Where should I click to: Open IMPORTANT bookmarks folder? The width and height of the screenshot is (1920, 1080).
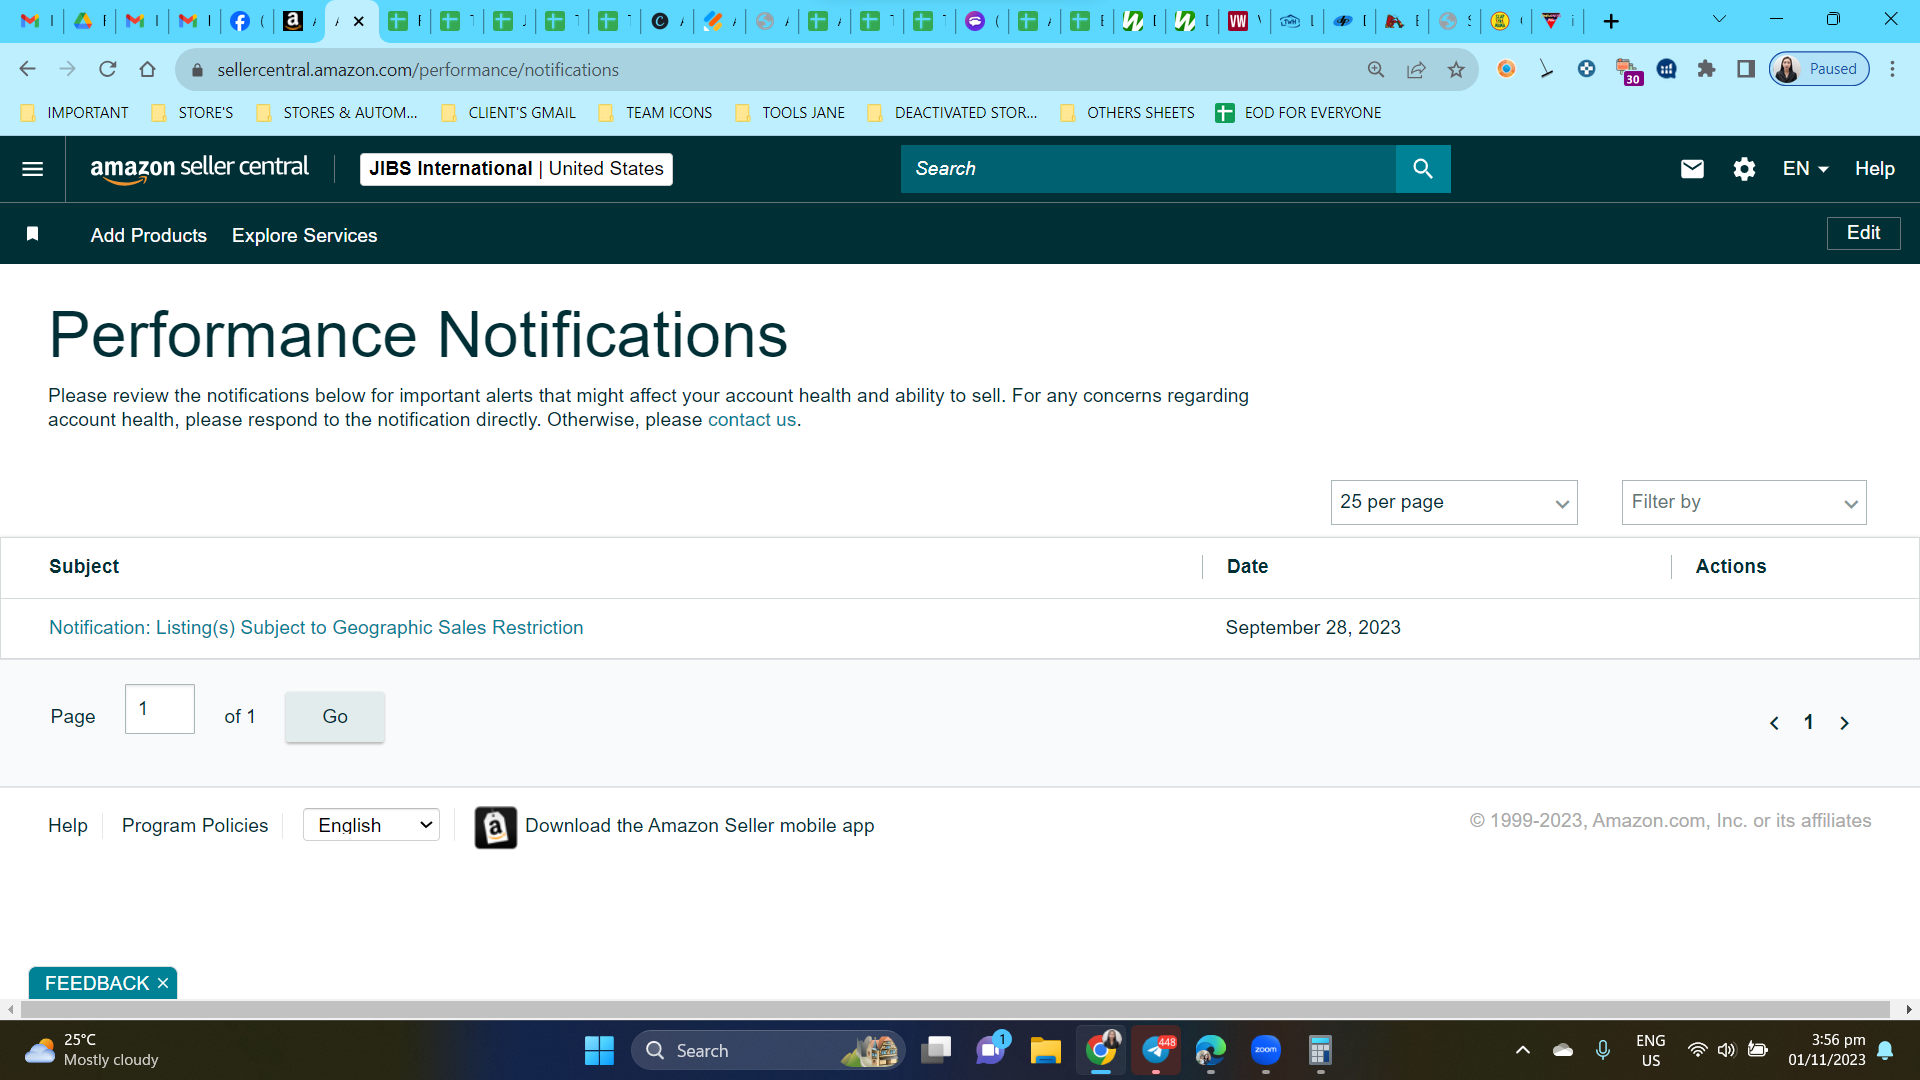pyautogui.click(x=75, y=113)
